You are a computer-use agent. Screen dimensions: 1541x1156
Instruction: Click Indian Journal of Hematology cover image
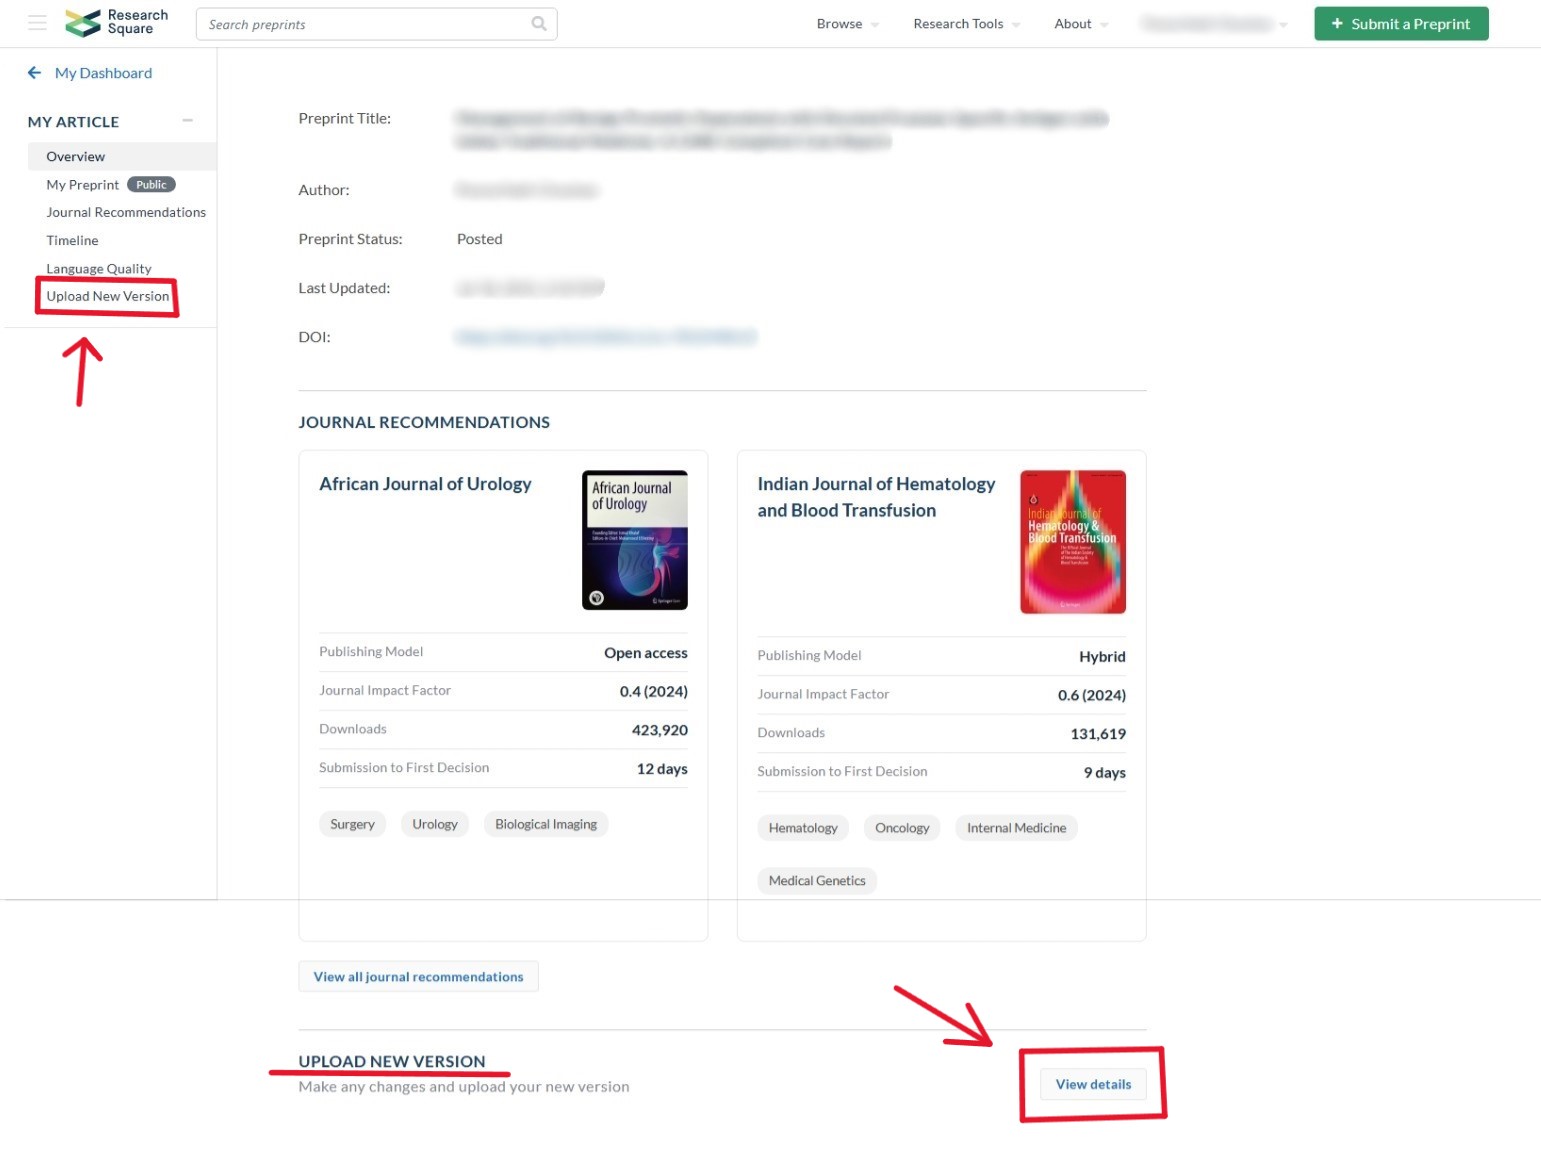point(1073,542)
